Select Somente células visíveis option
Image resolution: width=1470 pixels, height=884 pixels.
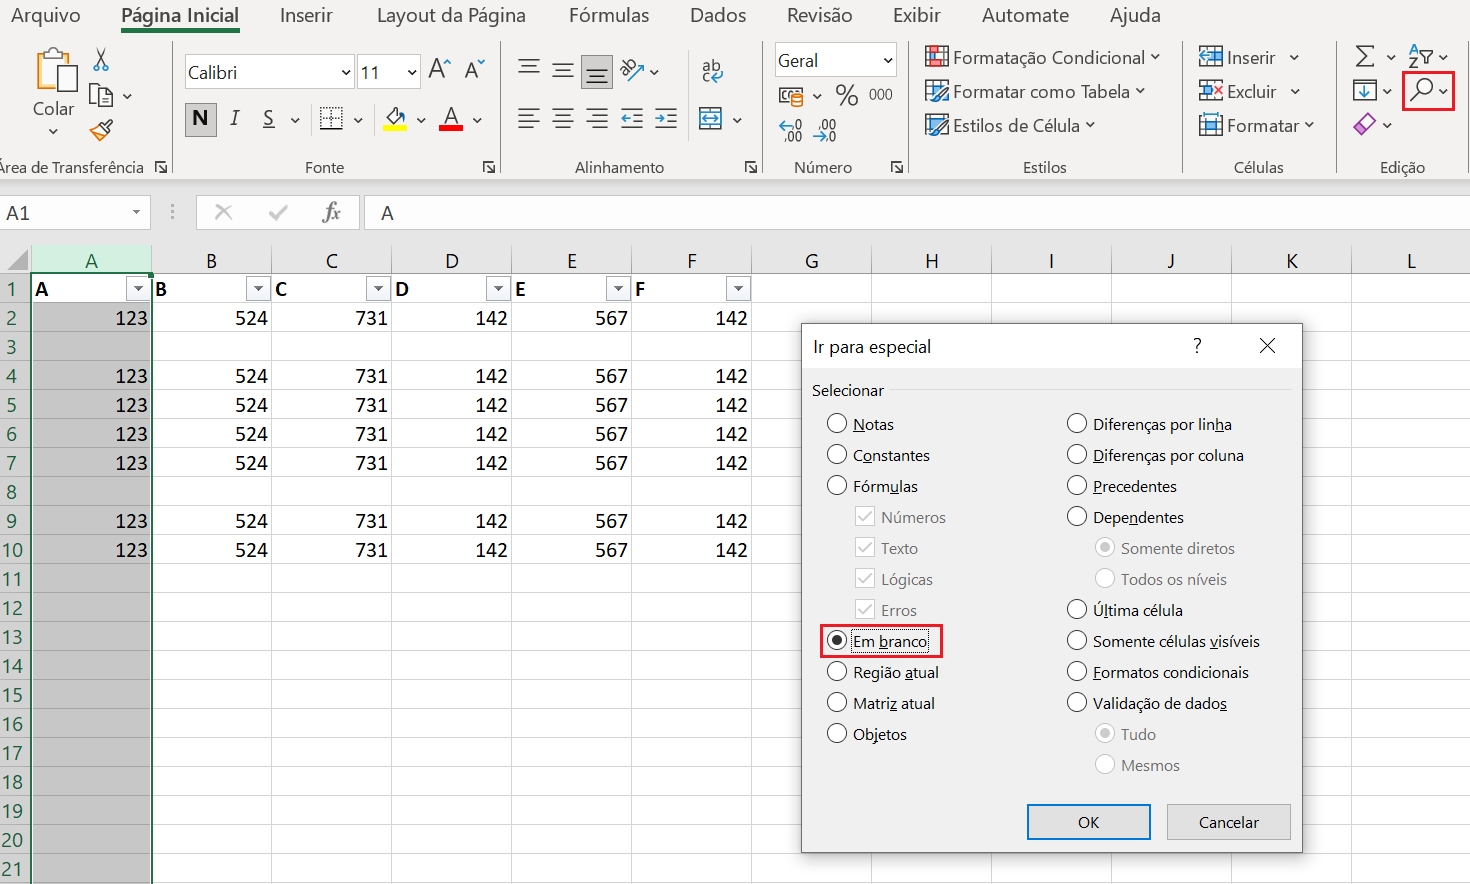(1077, 641)
